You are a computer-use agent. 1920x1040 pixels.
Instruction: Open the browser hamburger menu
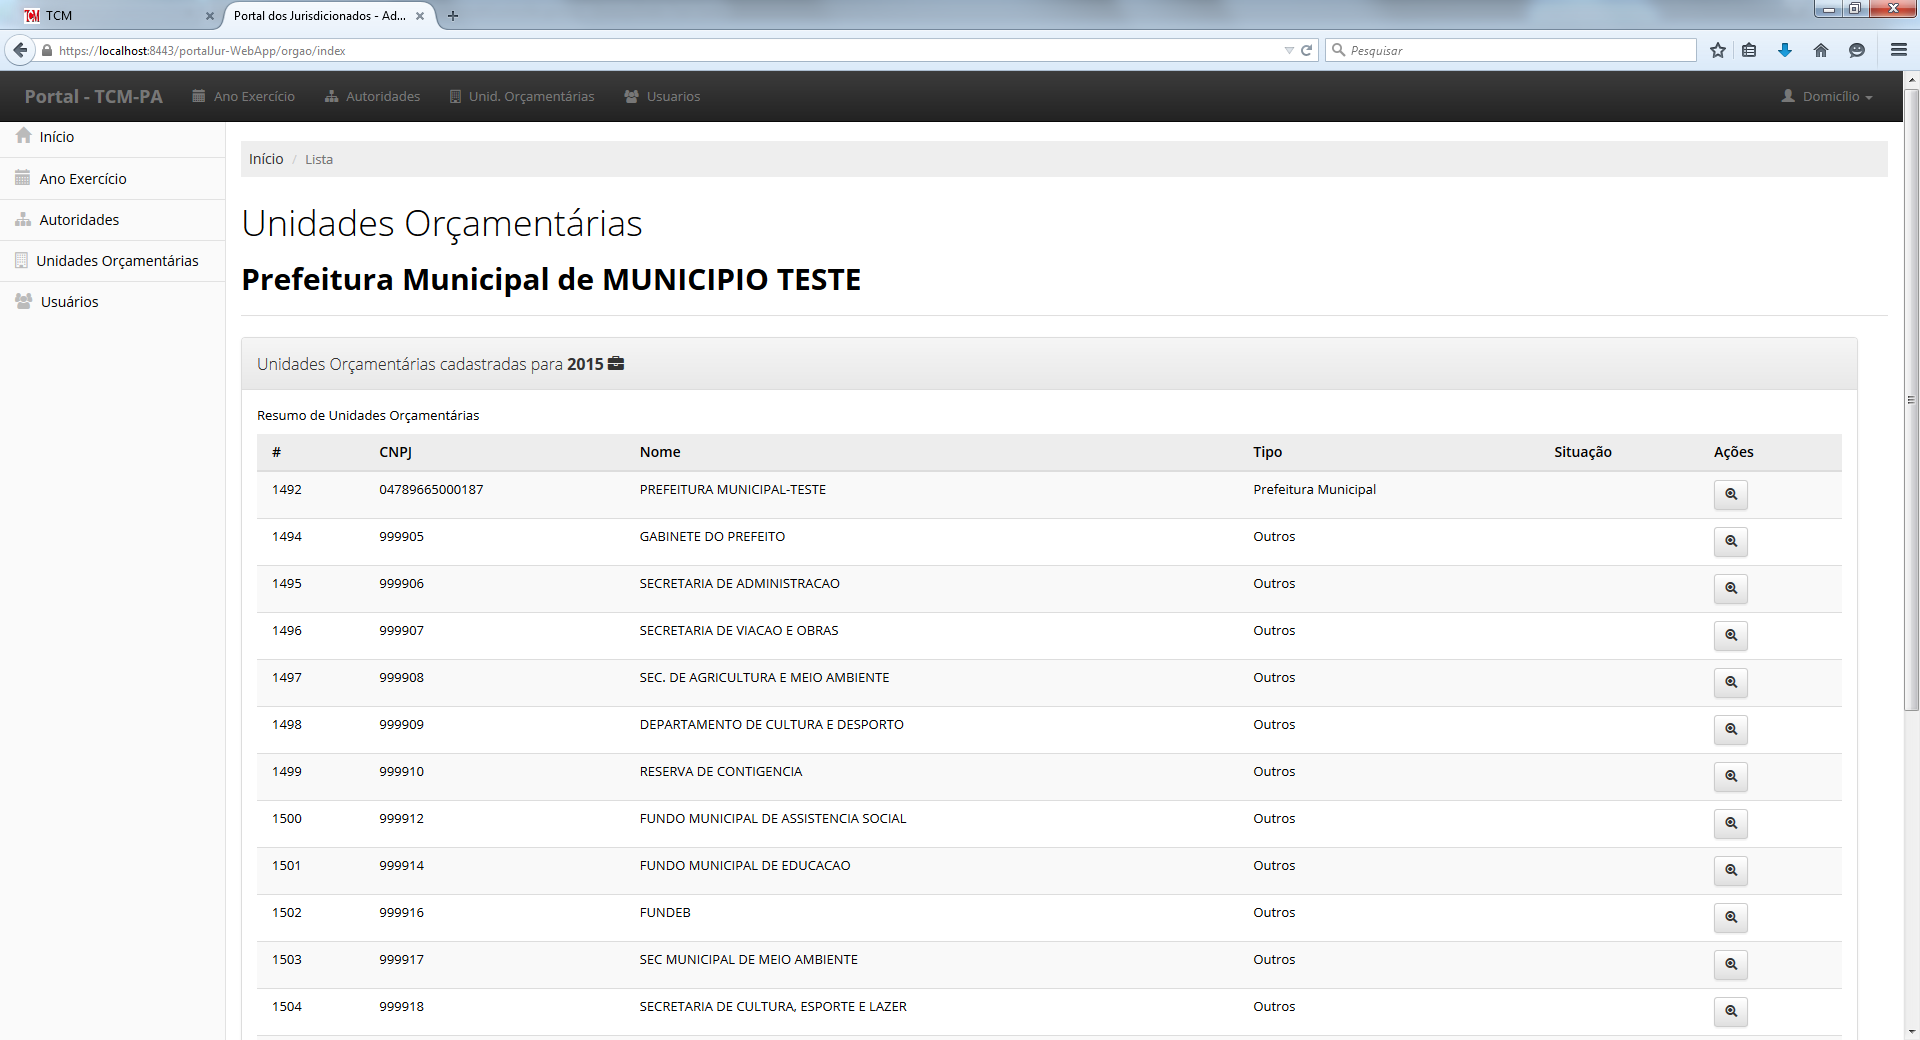tap(1899, 50)
